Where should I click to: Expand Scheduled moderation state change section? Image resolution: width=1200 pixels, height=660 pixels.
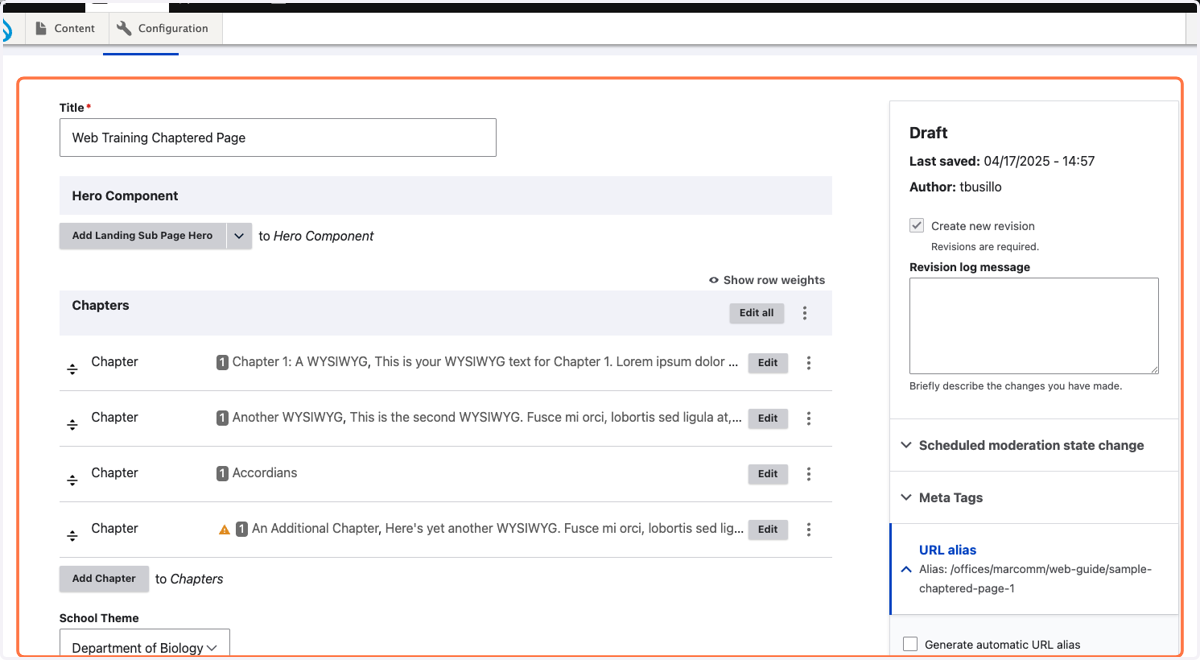[1034, 445]
